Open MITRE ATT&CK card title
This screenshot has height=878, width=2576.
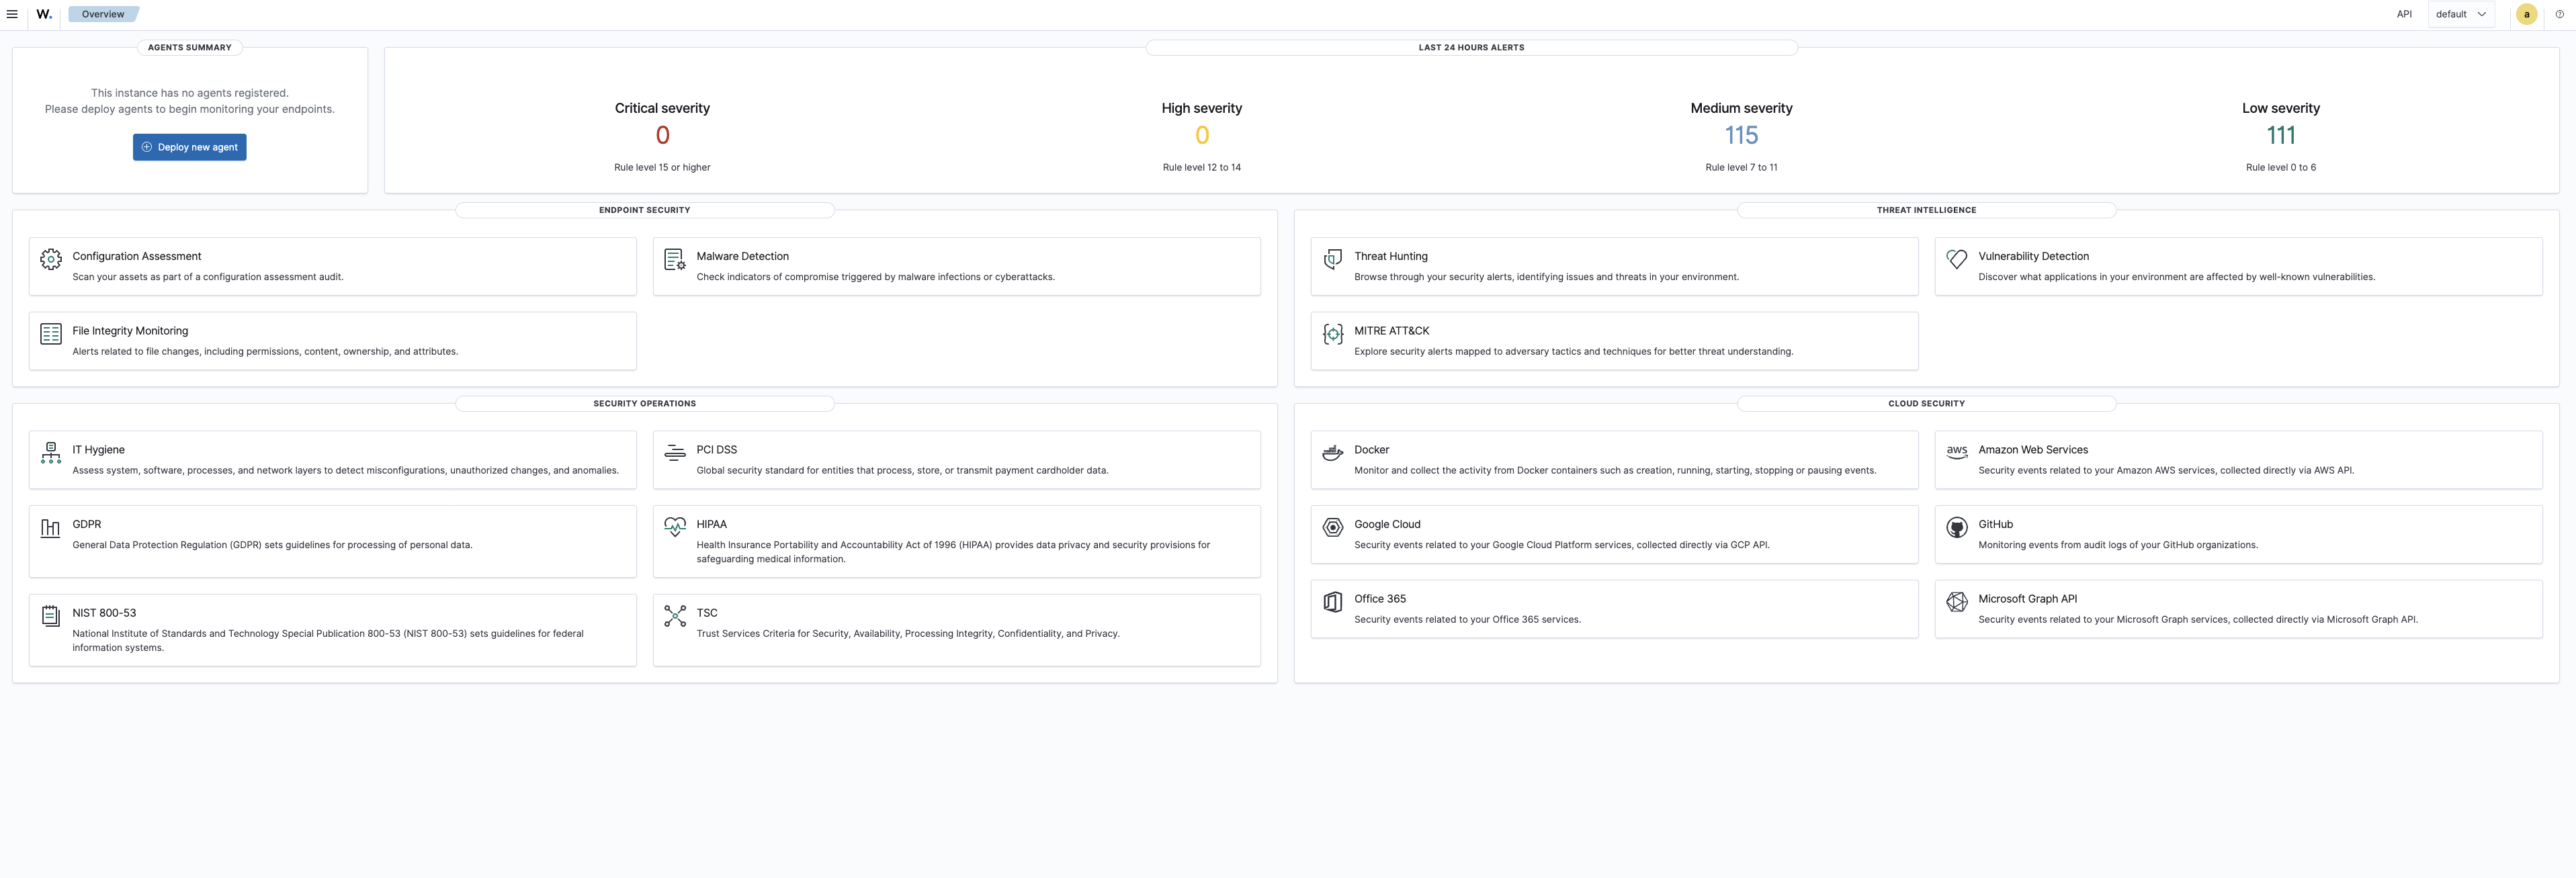(1391, 331)
